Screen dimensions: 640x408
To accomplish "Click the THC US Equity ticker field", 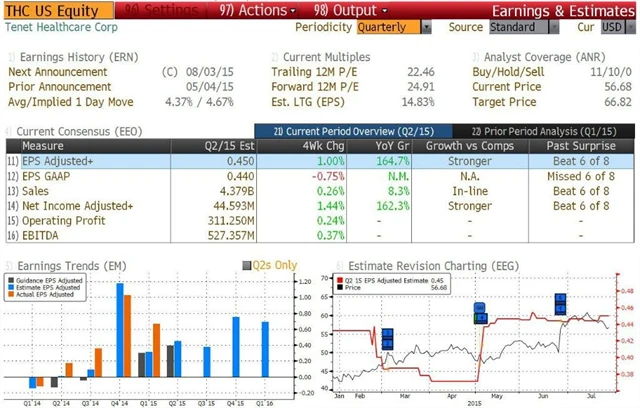I will (48, 10).
